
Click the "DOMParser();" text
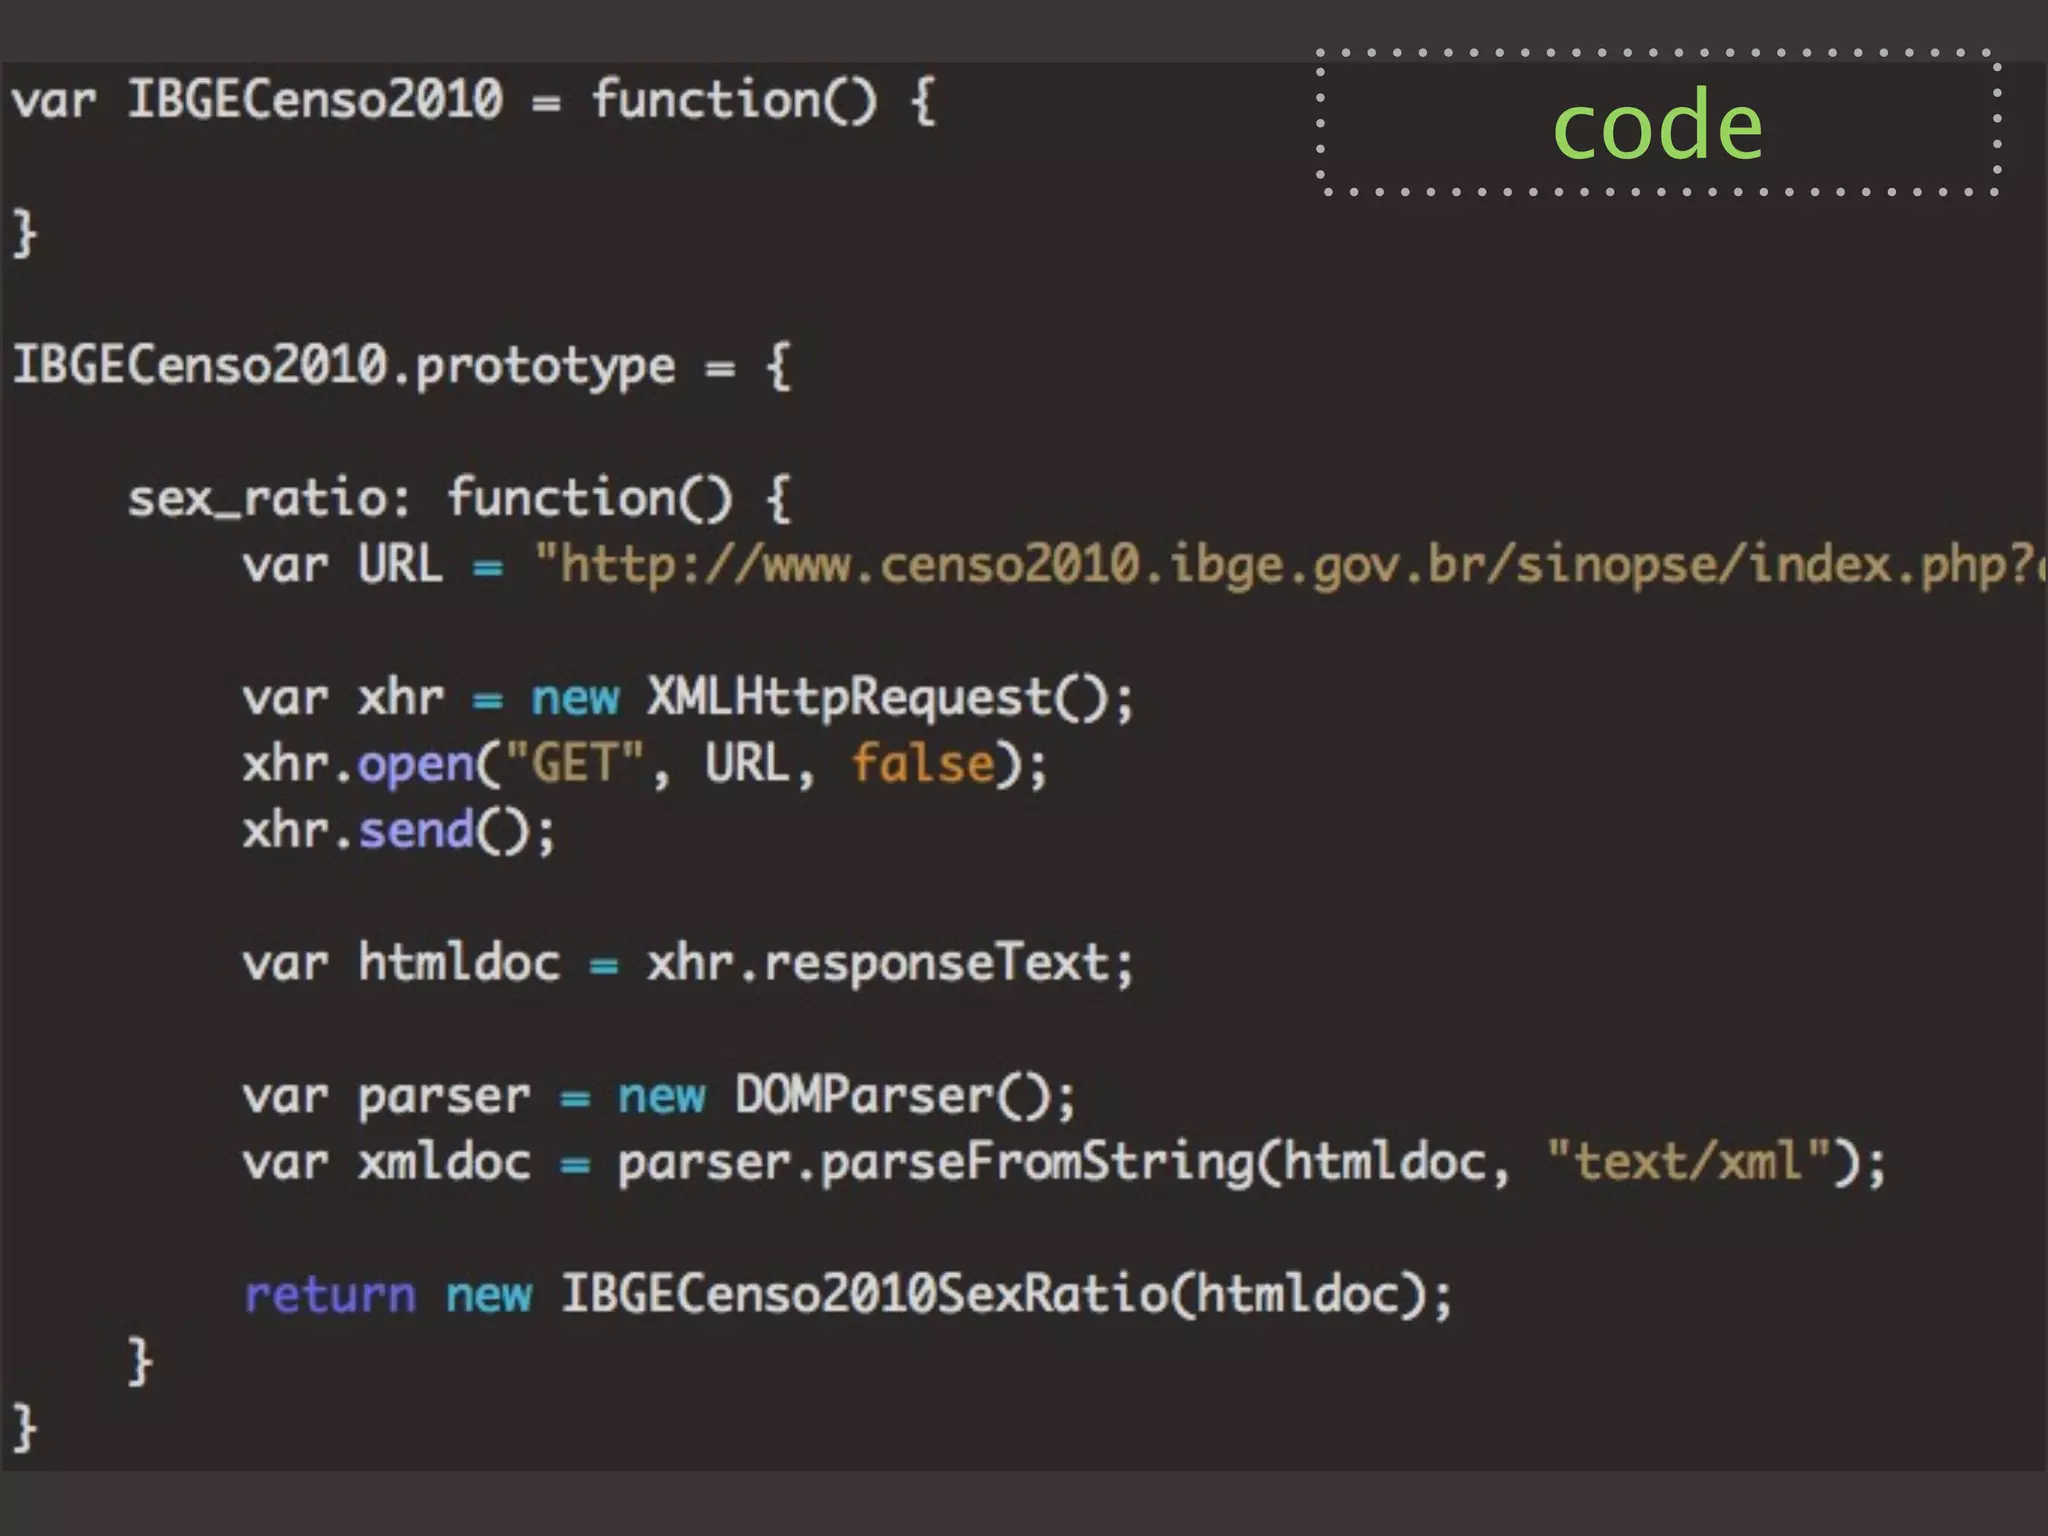pos(905,1095)
